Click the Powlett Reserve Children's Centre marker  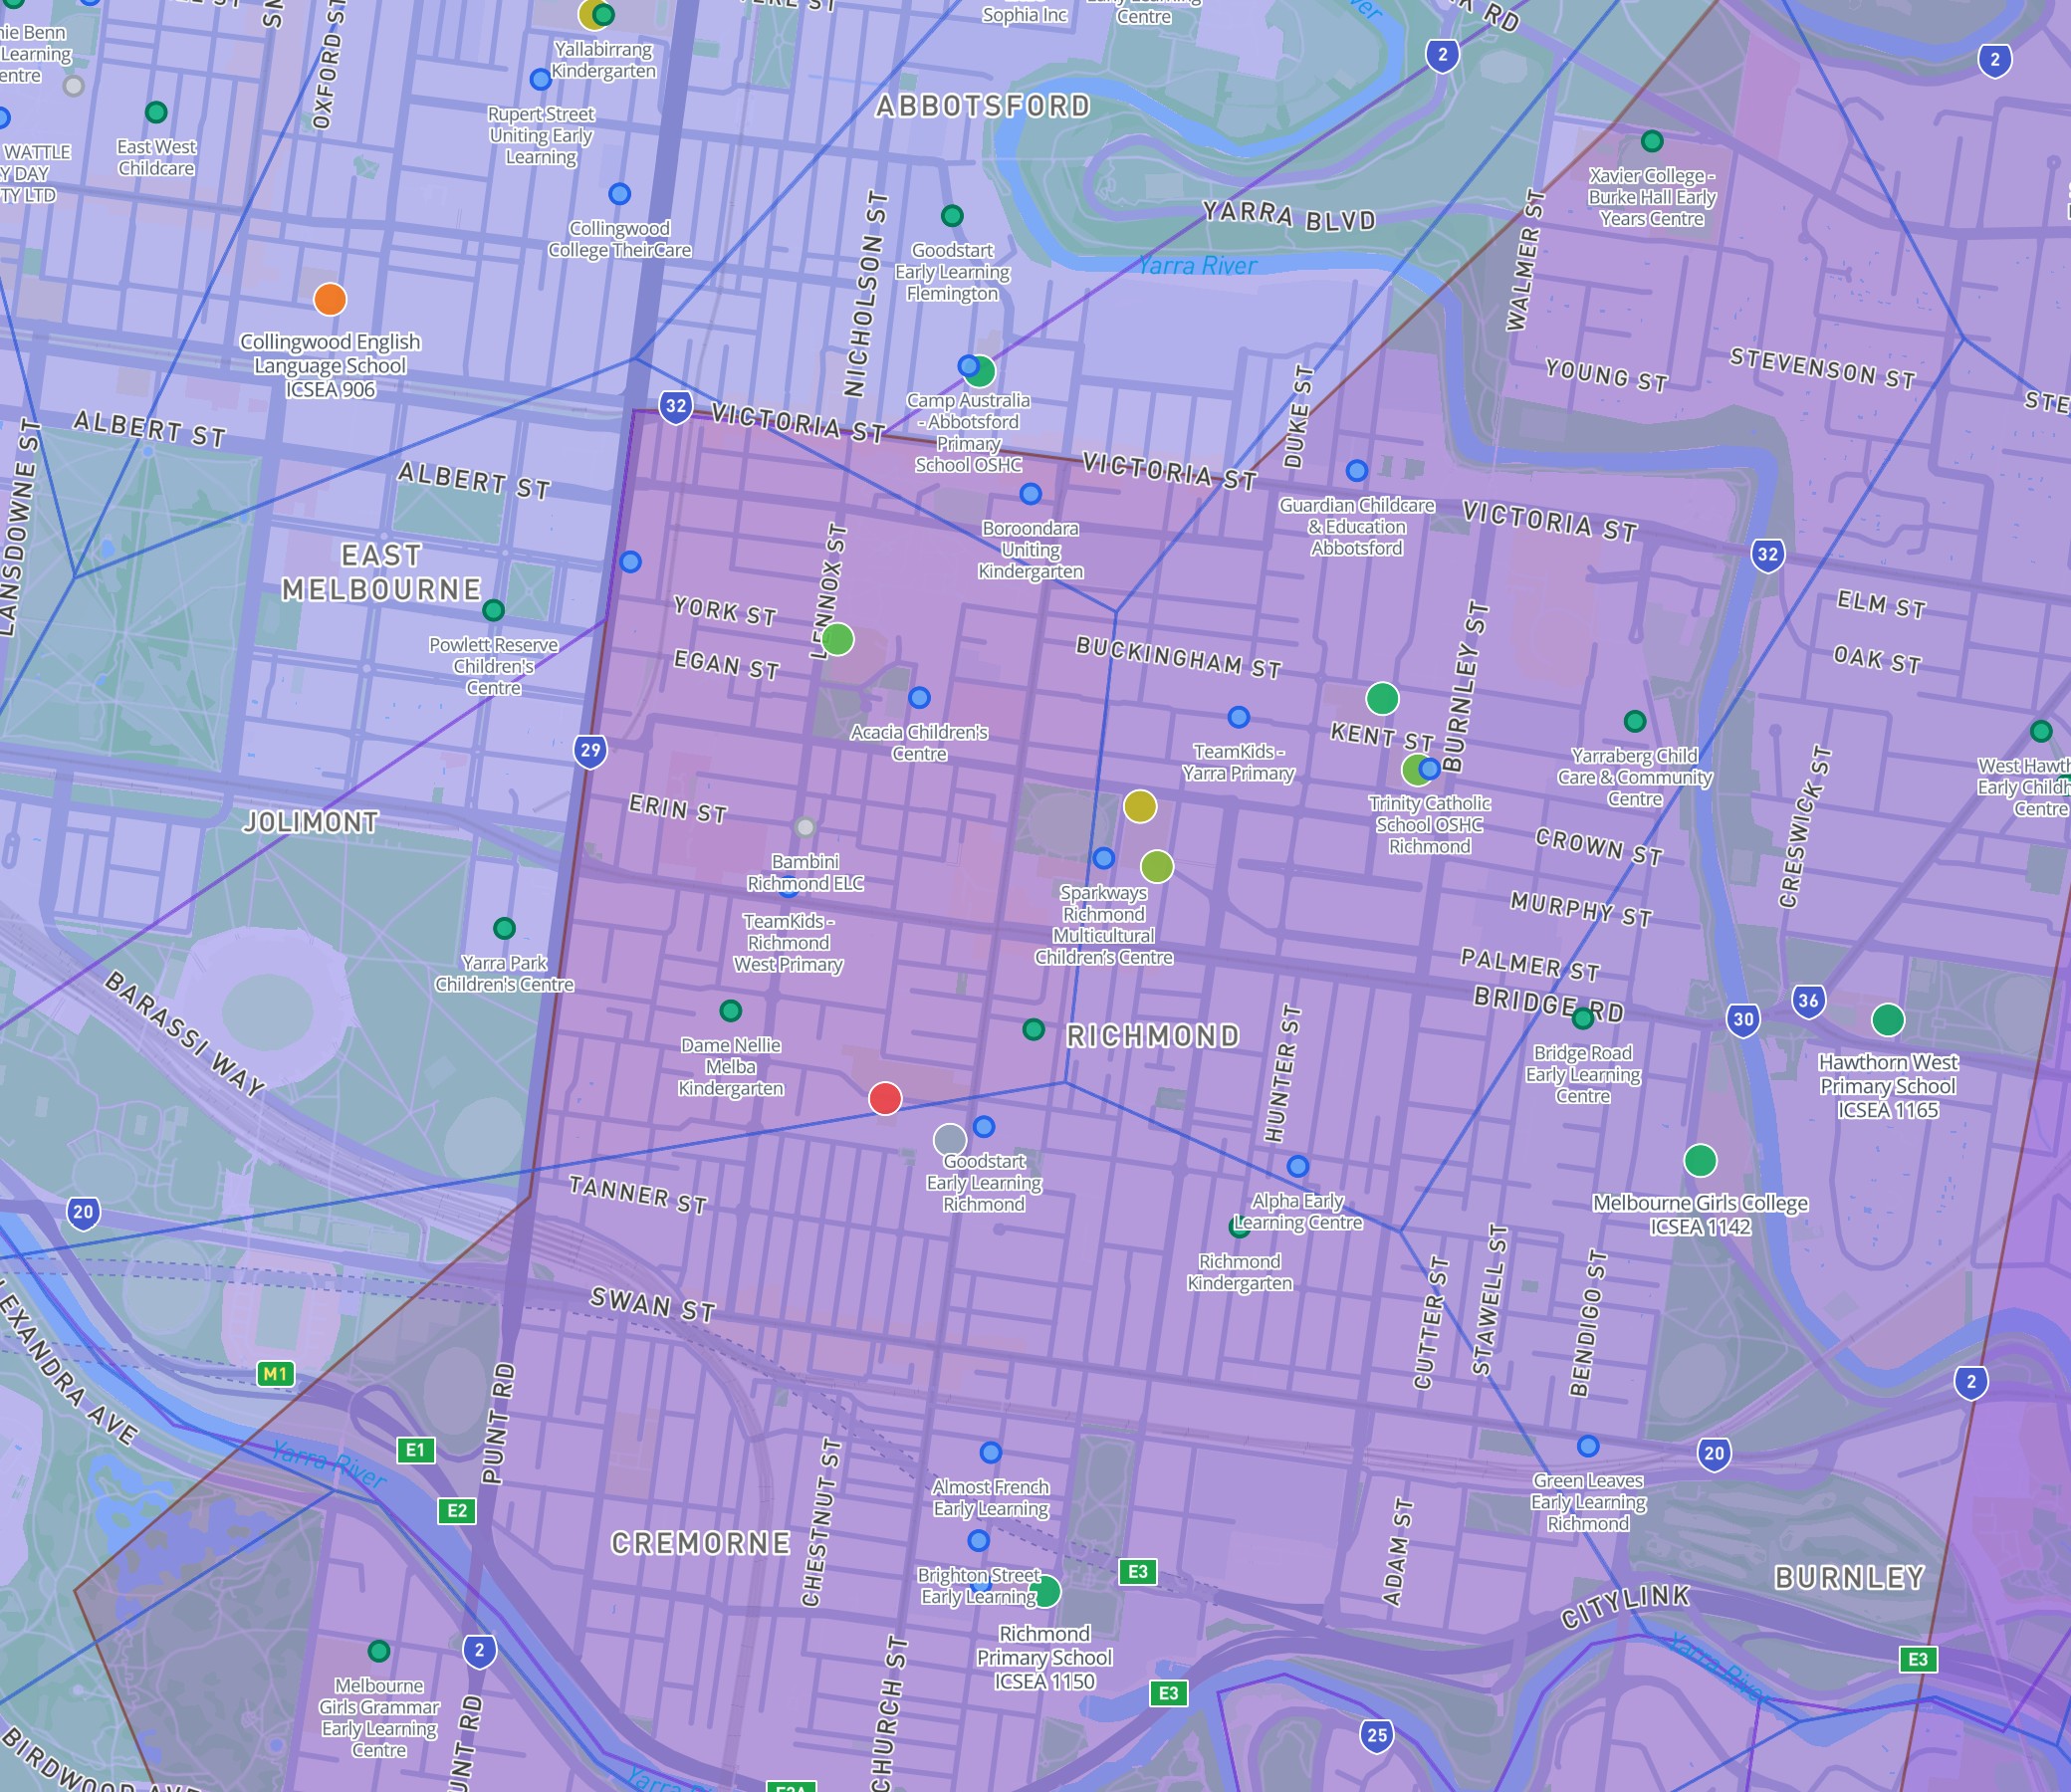click(x=494, y=609)
